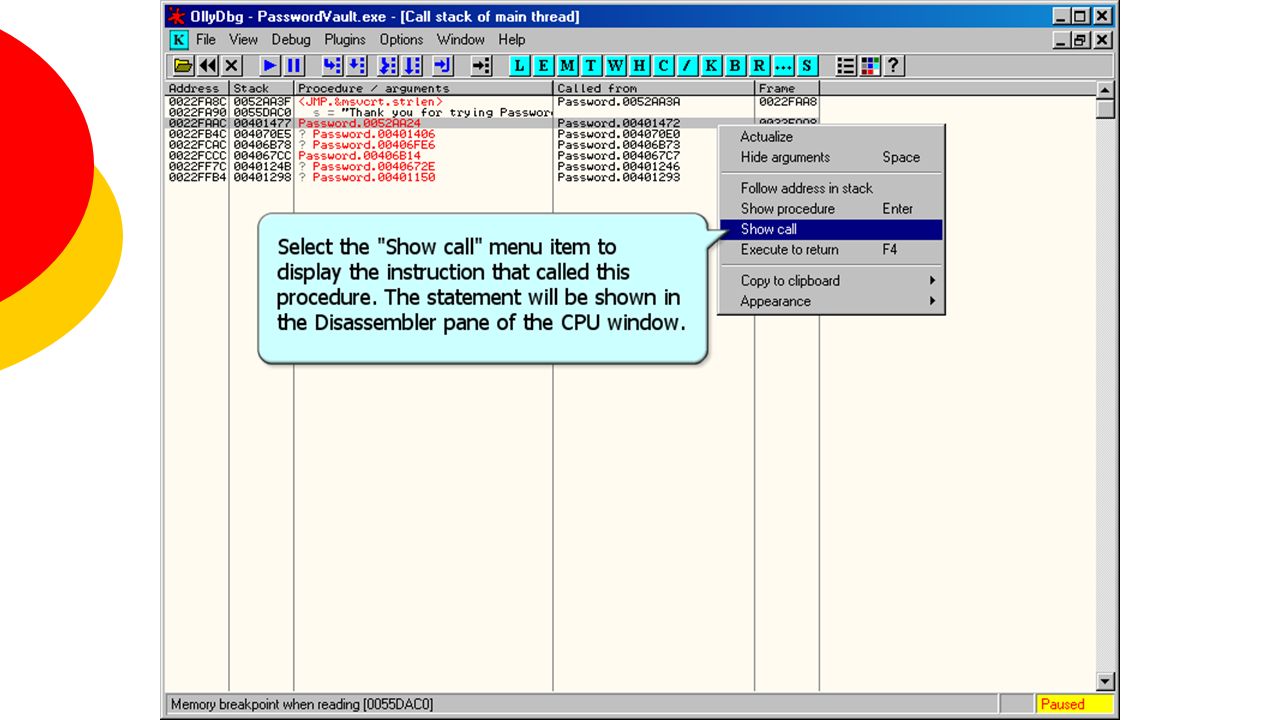Open CPU window with C button

coord(664,66)
